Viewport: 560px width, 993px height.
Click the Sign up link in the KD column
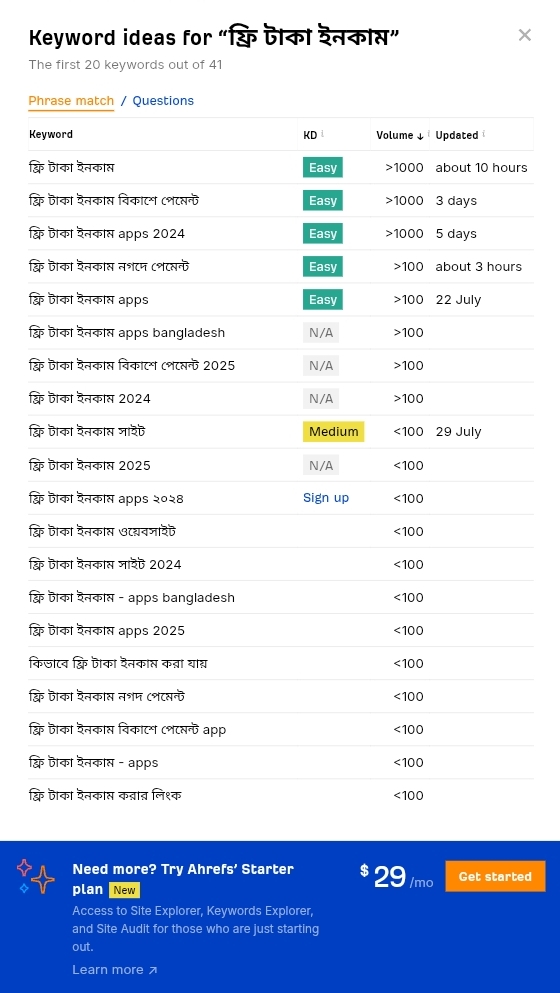point(326,498)
